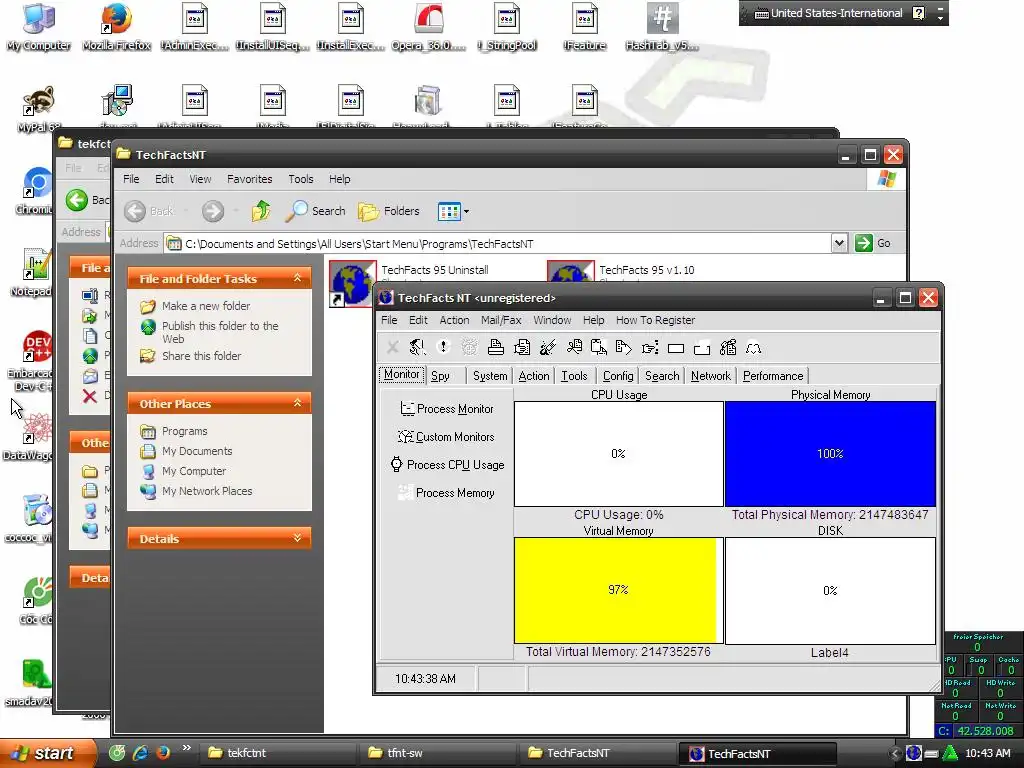Switch to the Network tab
1024x768 pixels.
(711, 376)
